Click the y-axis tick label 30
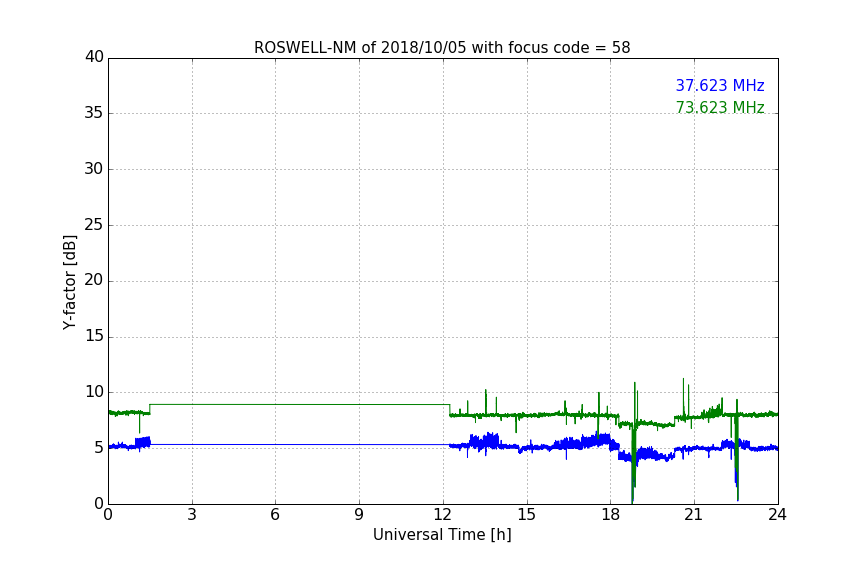Viewport: 864px width, 576px height. (94, 169)
